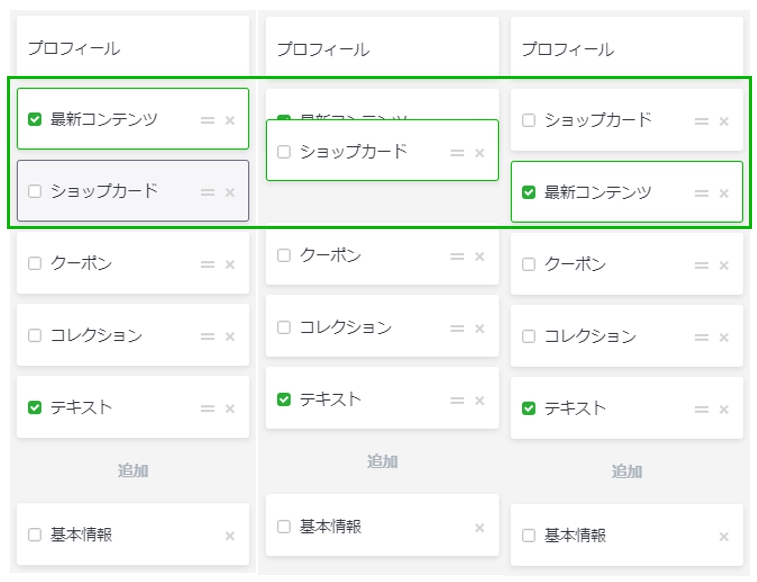Image resolution: width=757 pixels, height=582 pixels.
Task: Uncheck テキスト in the right panel
Action: [529, 408]
